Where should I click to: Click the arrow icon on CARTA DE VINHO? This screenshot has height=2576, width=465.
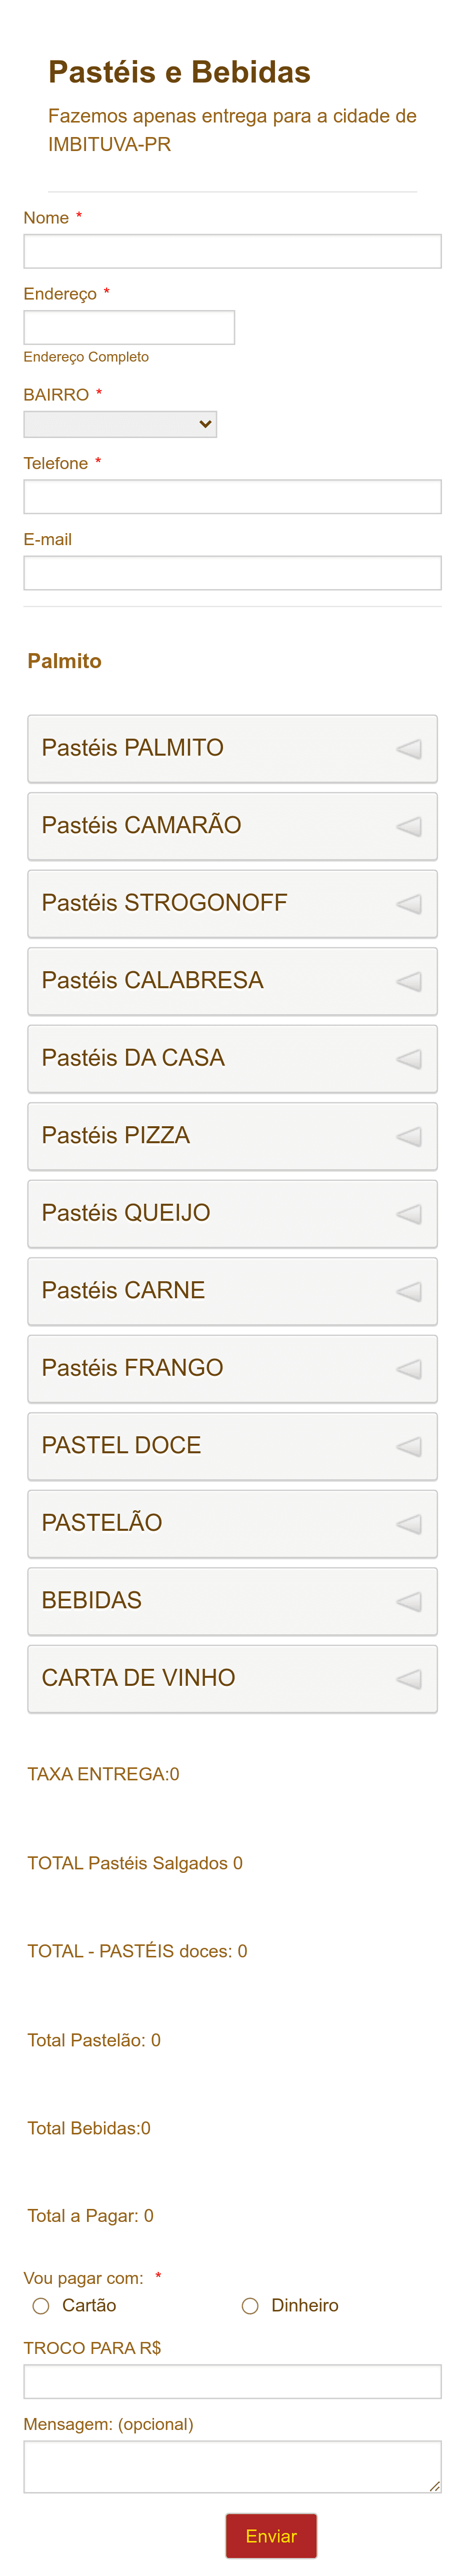coord(408,1678)
